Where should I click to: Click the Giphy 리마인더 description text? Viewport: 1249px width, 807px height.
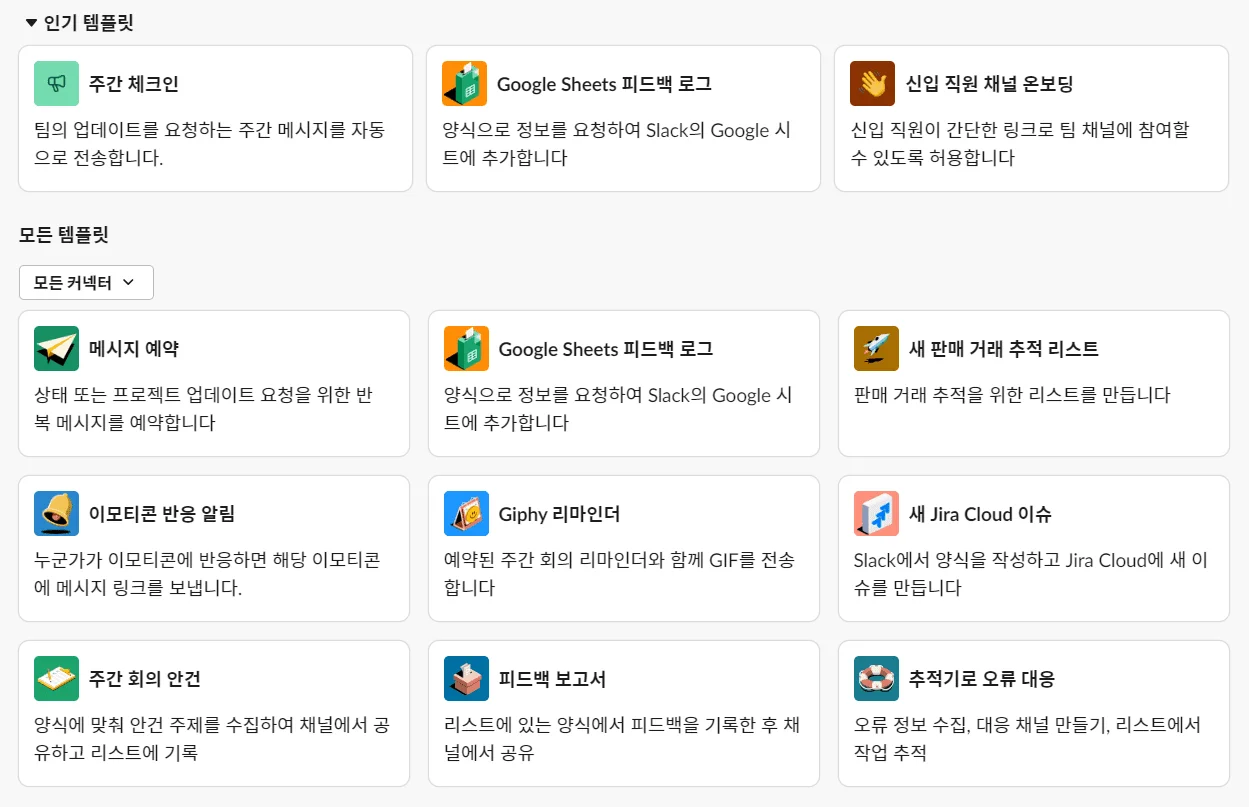click(620, 574)
